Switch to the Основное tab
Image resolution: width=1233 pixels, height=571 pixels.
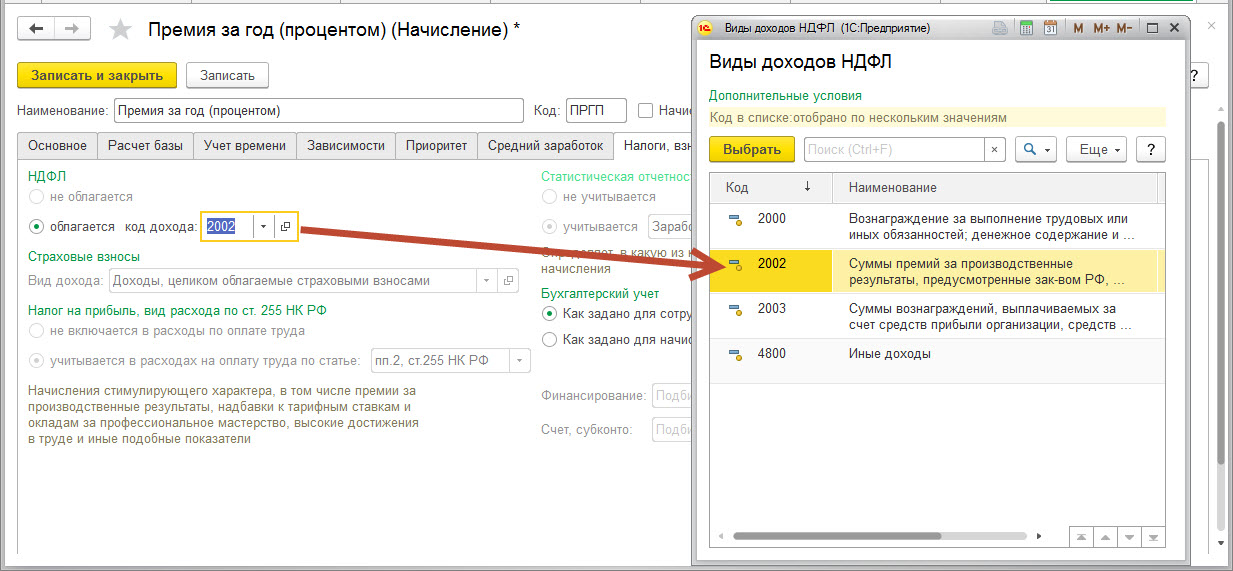click(x=57, y=145)
